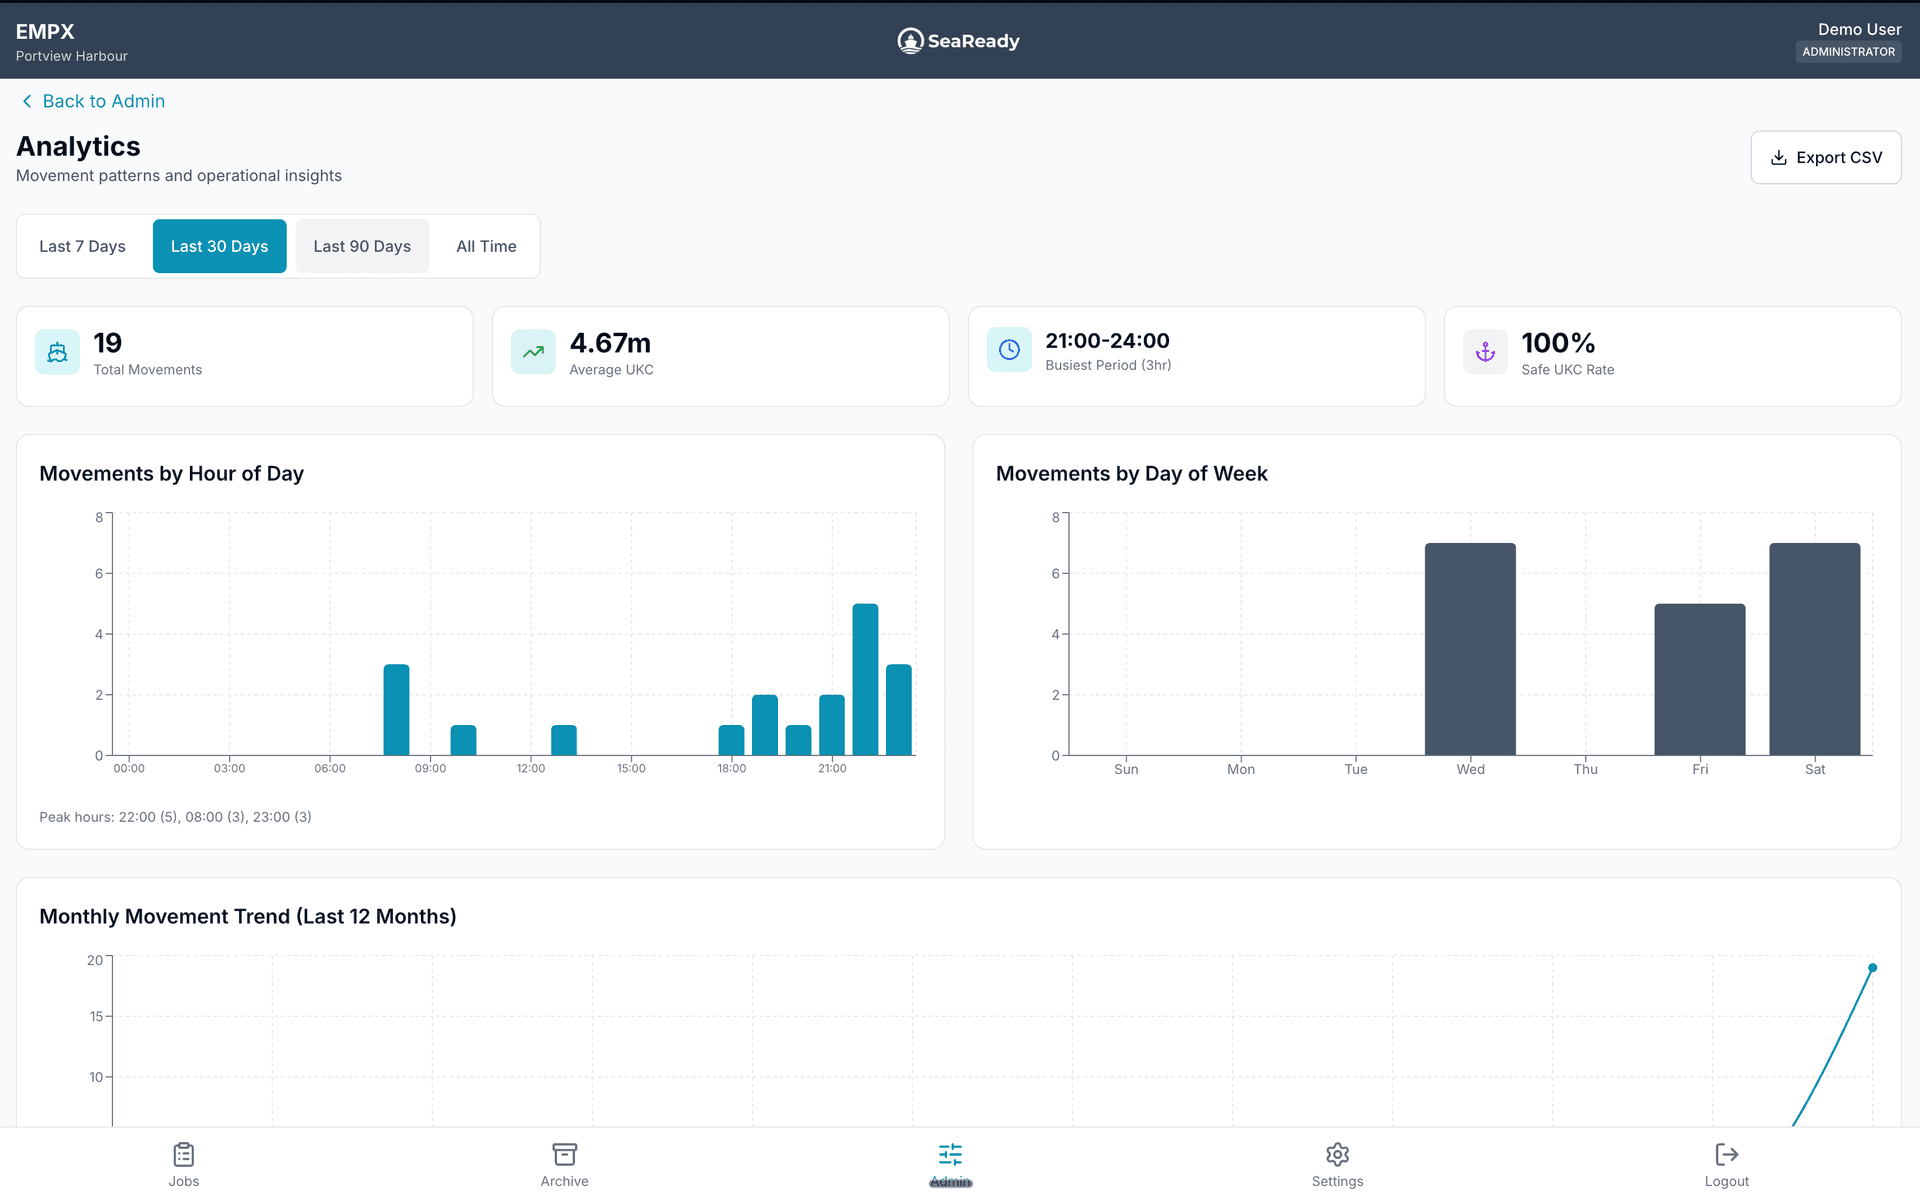This screenshot has width=1920, height=1204.
Task: Select the Saturday bar in day-of-week chart
Action: pos(1815,650)
